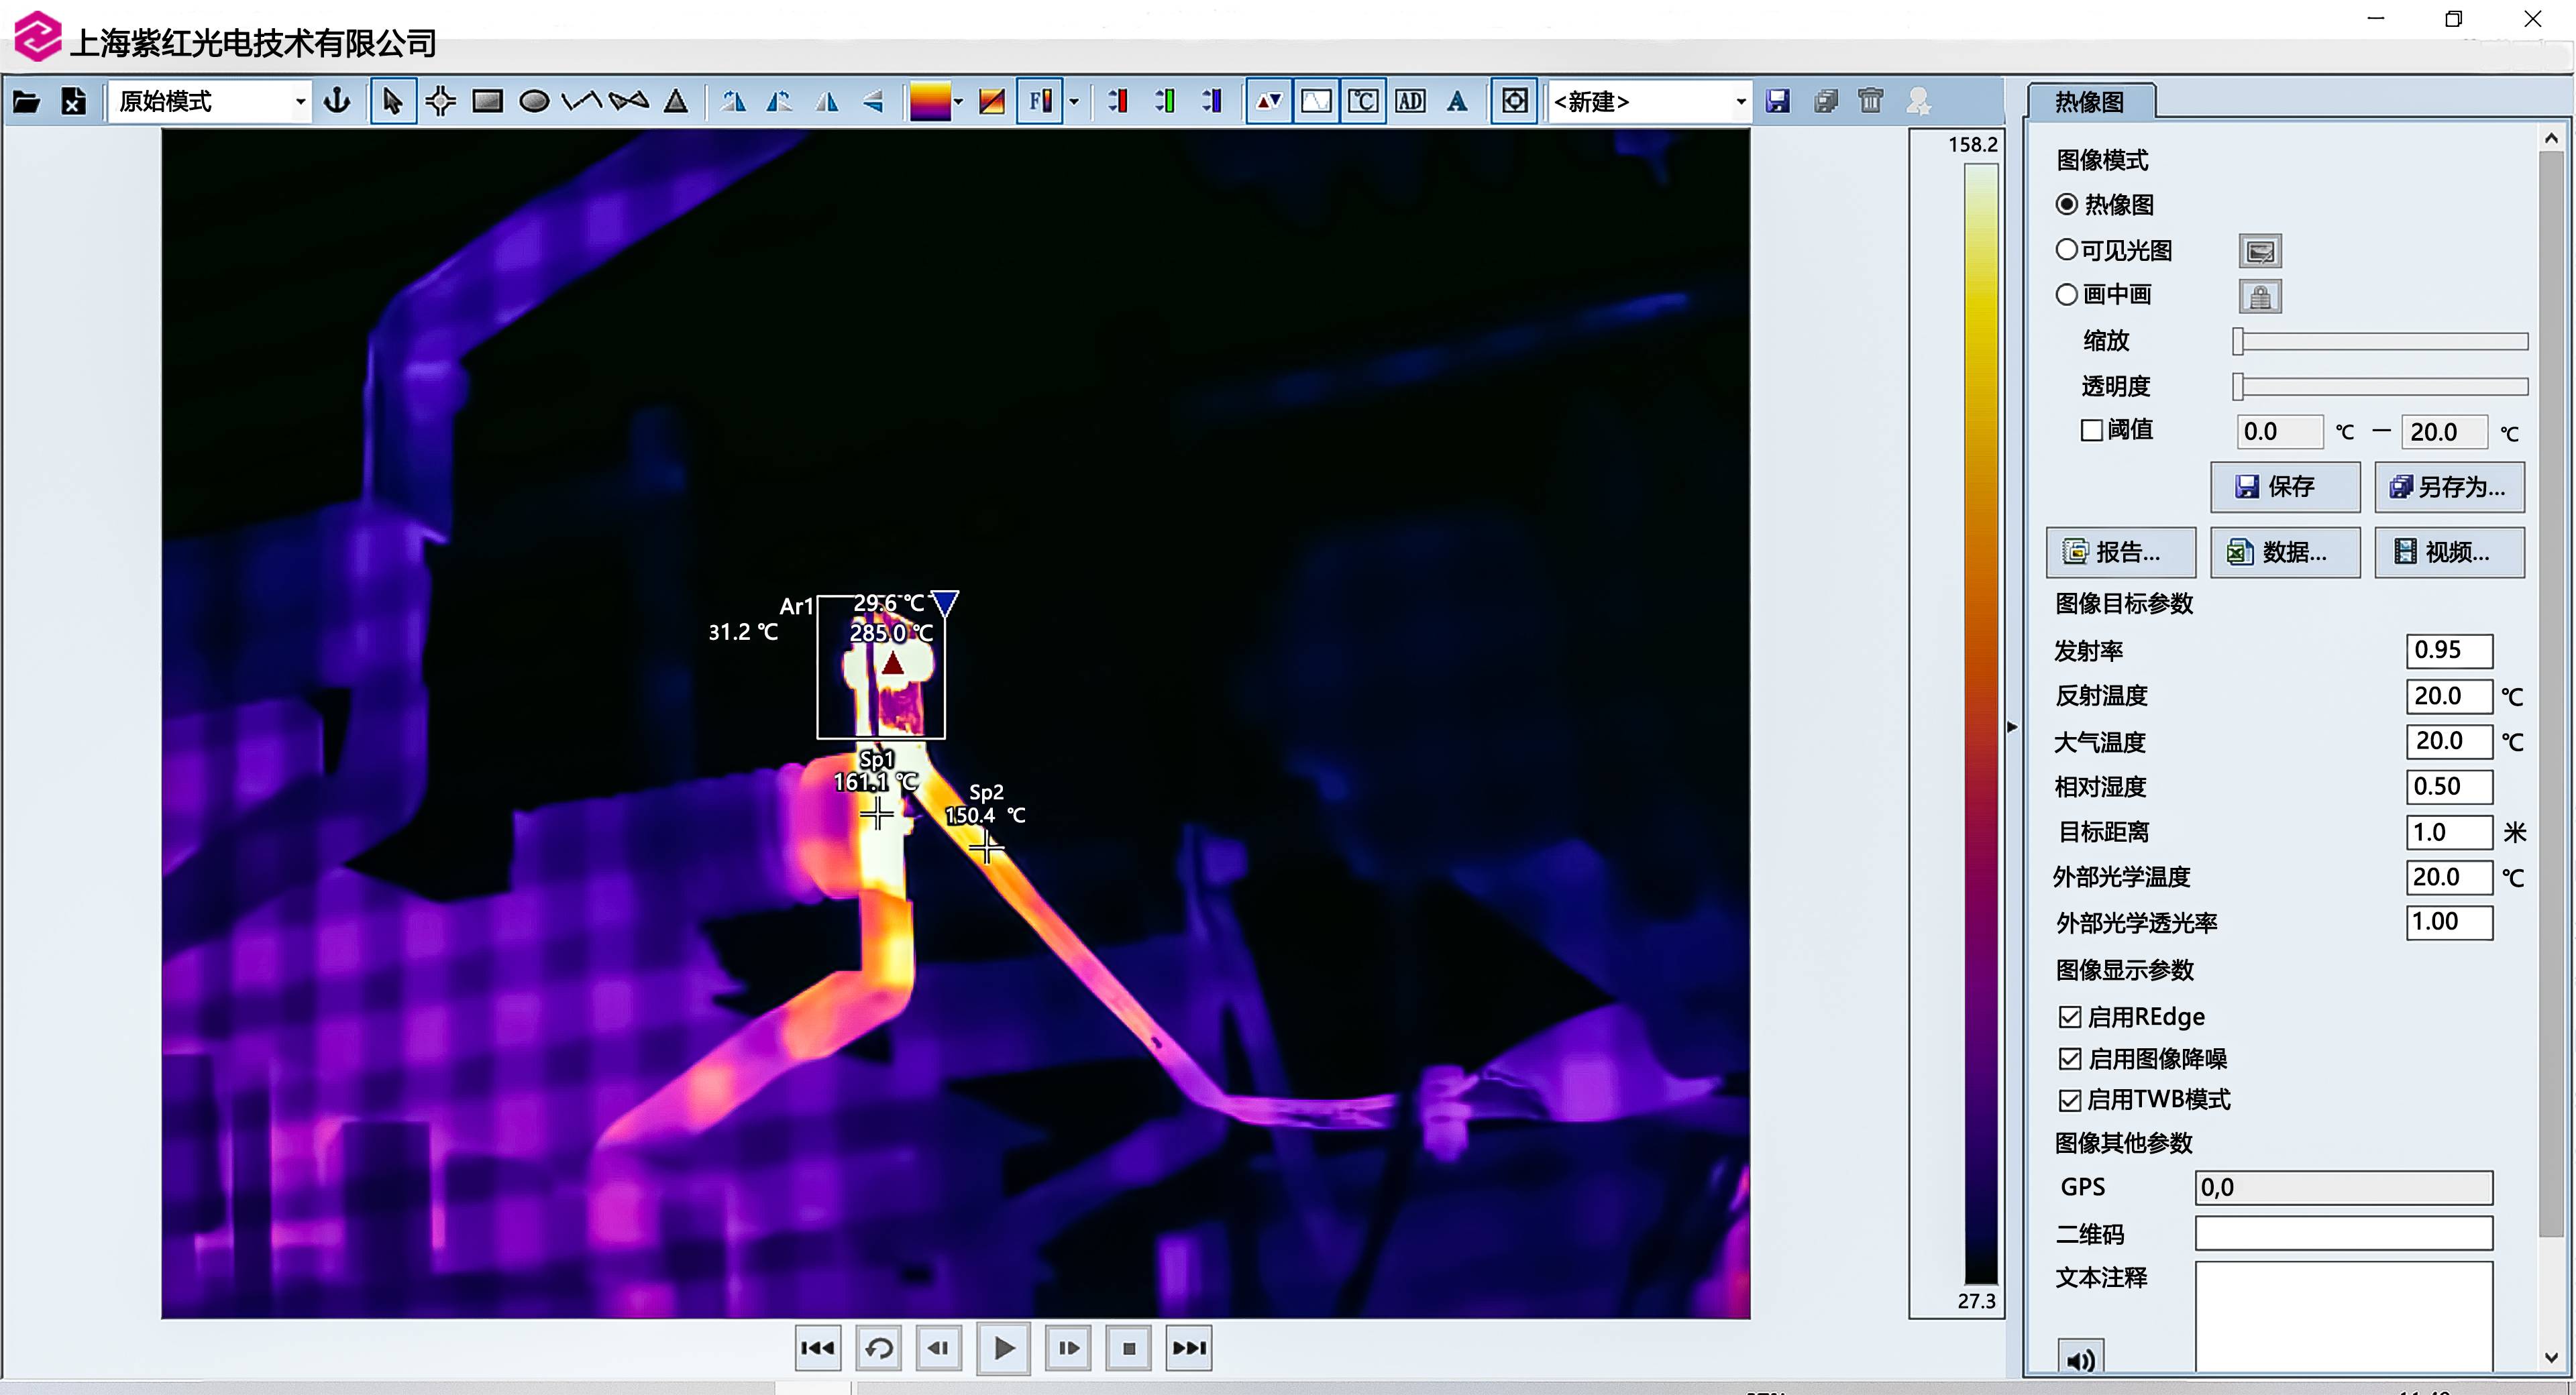Select the rectangle area tool
The image size is (2576, 1395).
[x=487, y=101]
